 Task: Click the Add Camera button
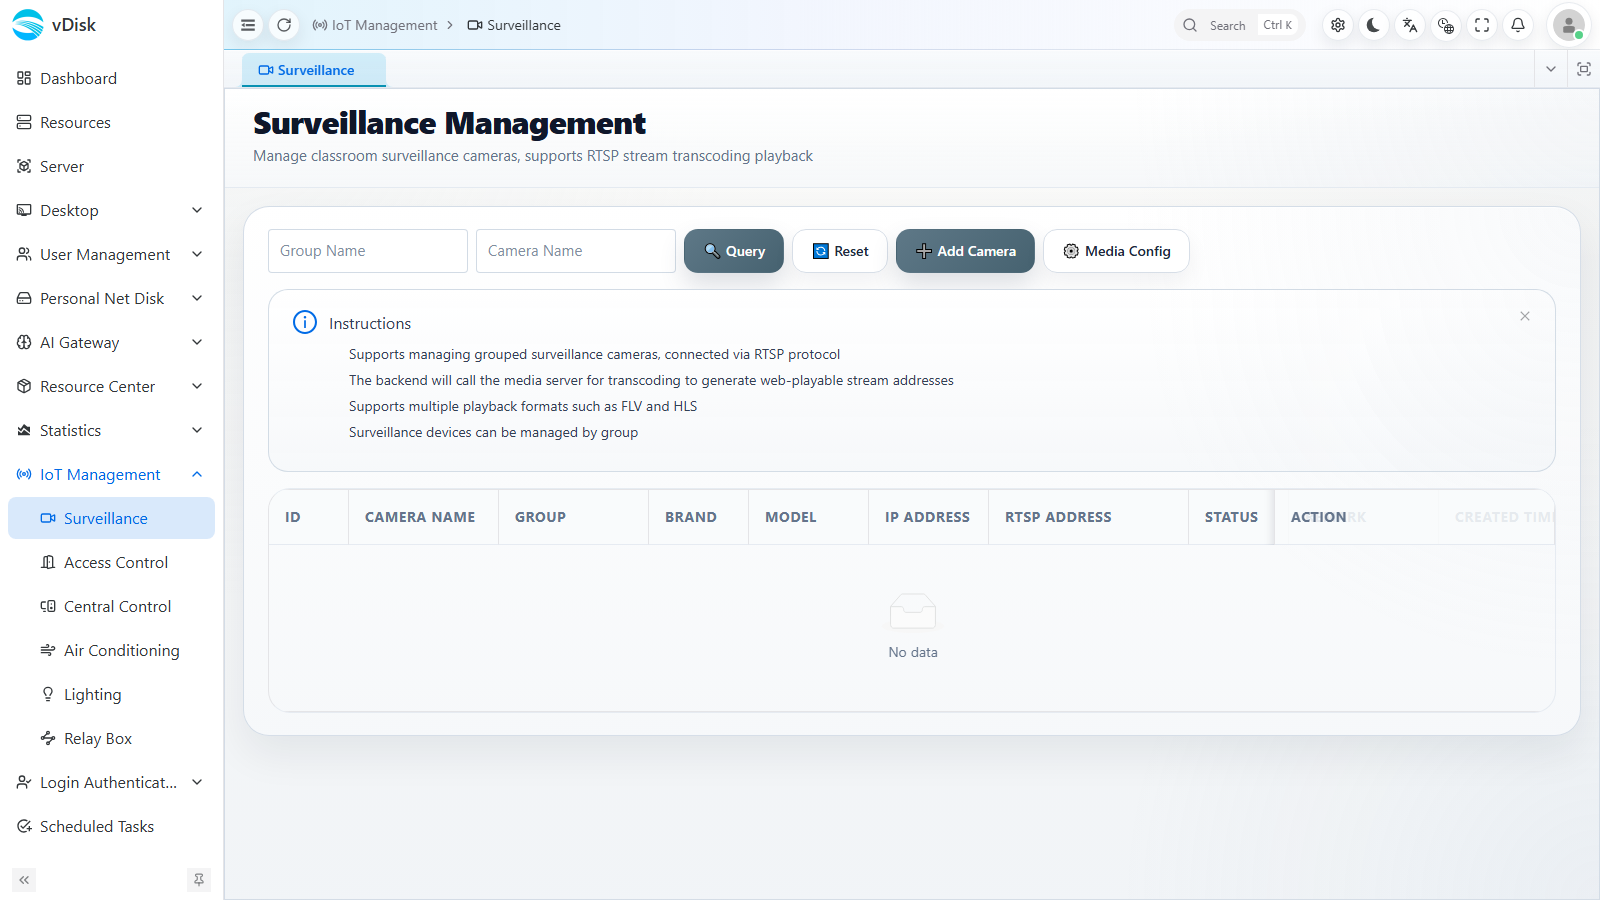pyautogui.click(x=965, y=251)
